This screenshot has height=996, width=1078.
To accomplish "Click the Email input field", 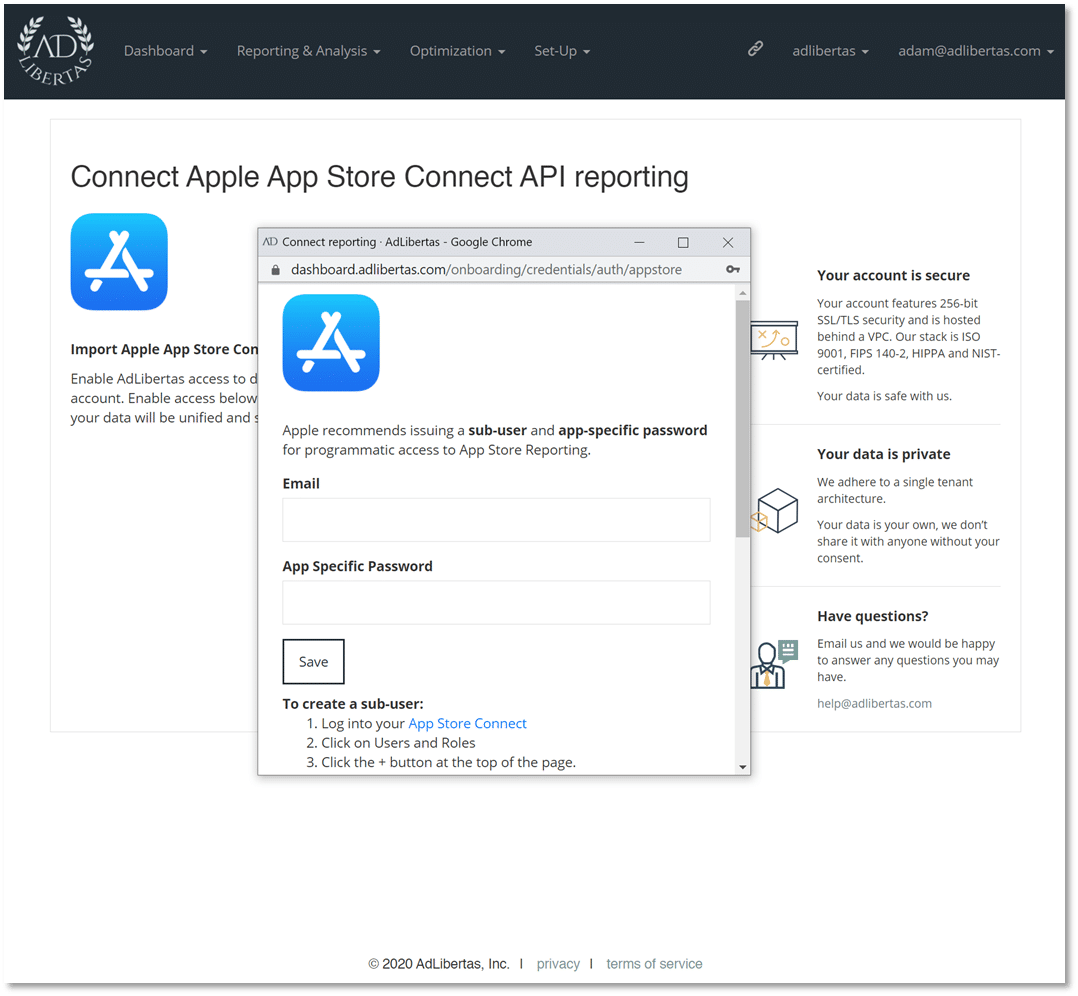I will 496,520.
